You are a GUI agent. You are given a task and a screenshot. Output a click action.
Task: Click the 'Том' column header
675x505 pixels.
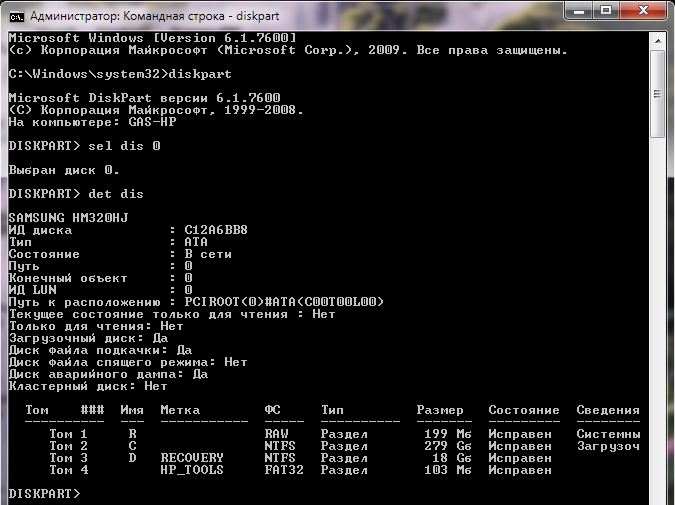tap(37, 410)
